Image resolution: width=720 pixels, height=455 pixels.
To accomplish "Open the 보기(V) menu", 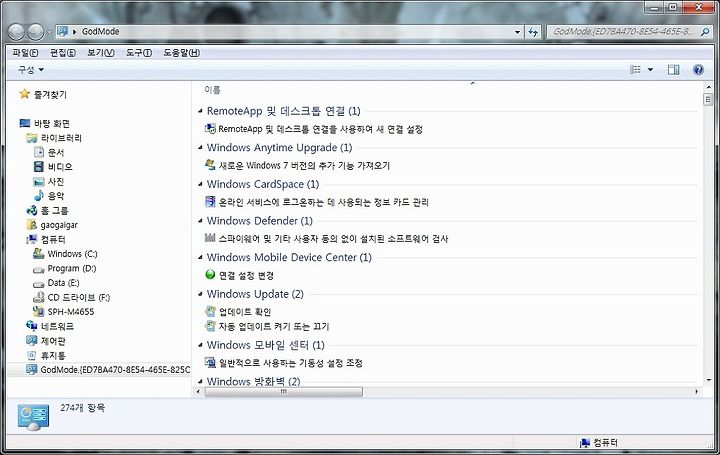I will 101,53.
